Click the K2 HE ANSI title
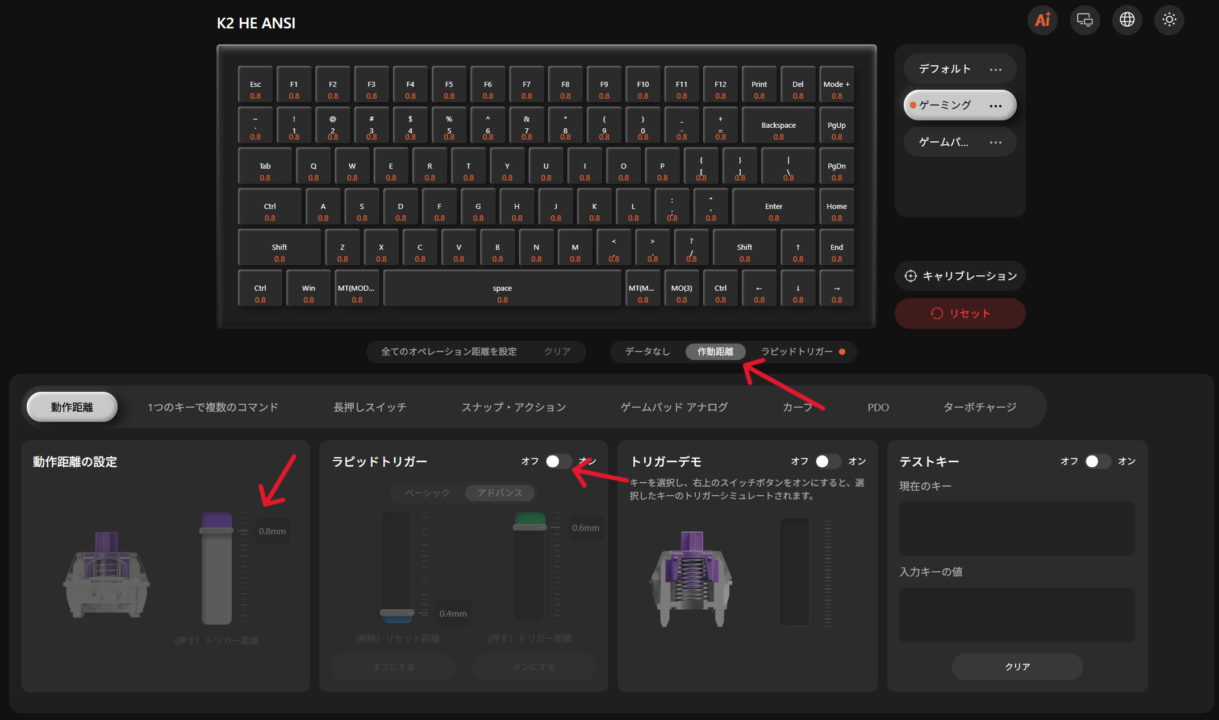The height and width of the screenshot is (720, 1219). coord(256,23)
